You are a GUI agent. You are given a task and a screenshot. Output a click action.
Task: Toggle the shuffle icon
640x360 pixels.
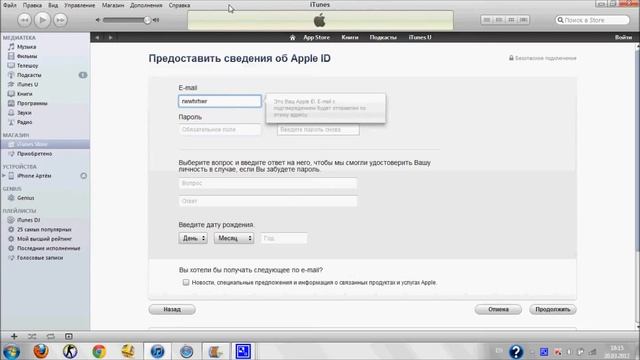(x=32, y=336)
